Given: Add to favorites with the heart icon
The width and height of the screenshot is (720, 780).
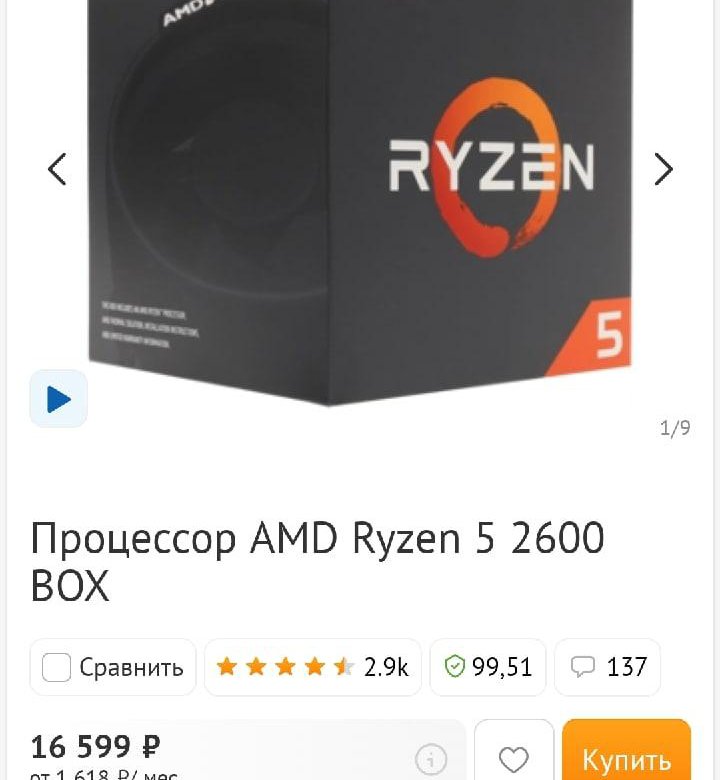Looking at the screenshot, I should click(x=514, y=759).
